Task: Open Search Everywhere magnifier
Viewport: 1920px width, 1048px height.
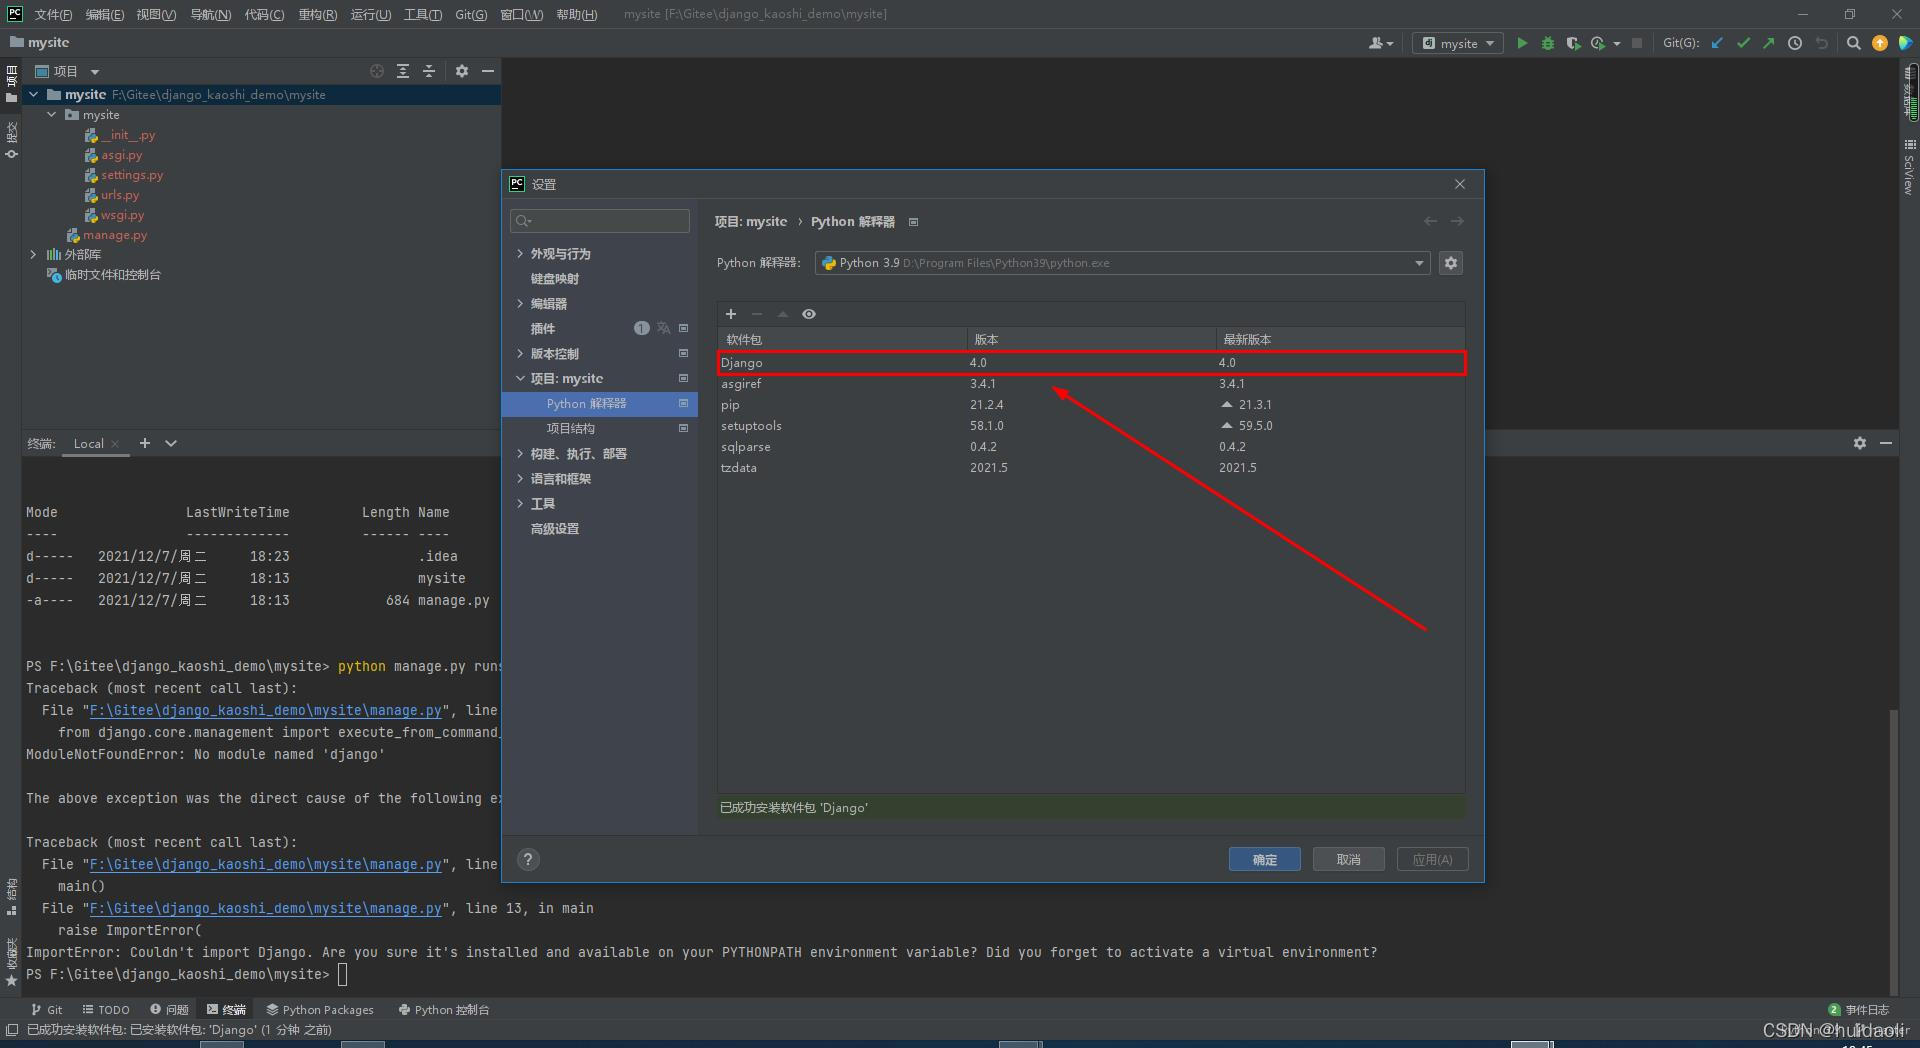Action: click(1853, 43)
